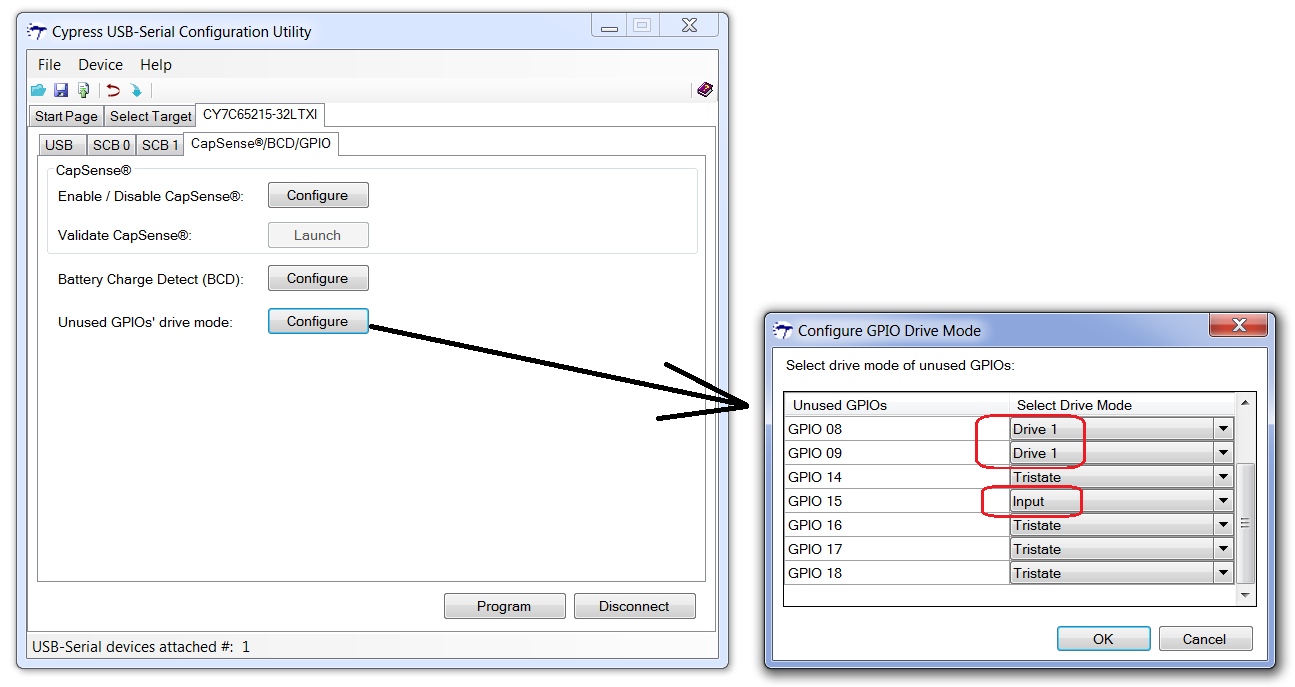Select the GPIO 15 row label
This screenshot has height=687, width=1295.
(815, 501)
